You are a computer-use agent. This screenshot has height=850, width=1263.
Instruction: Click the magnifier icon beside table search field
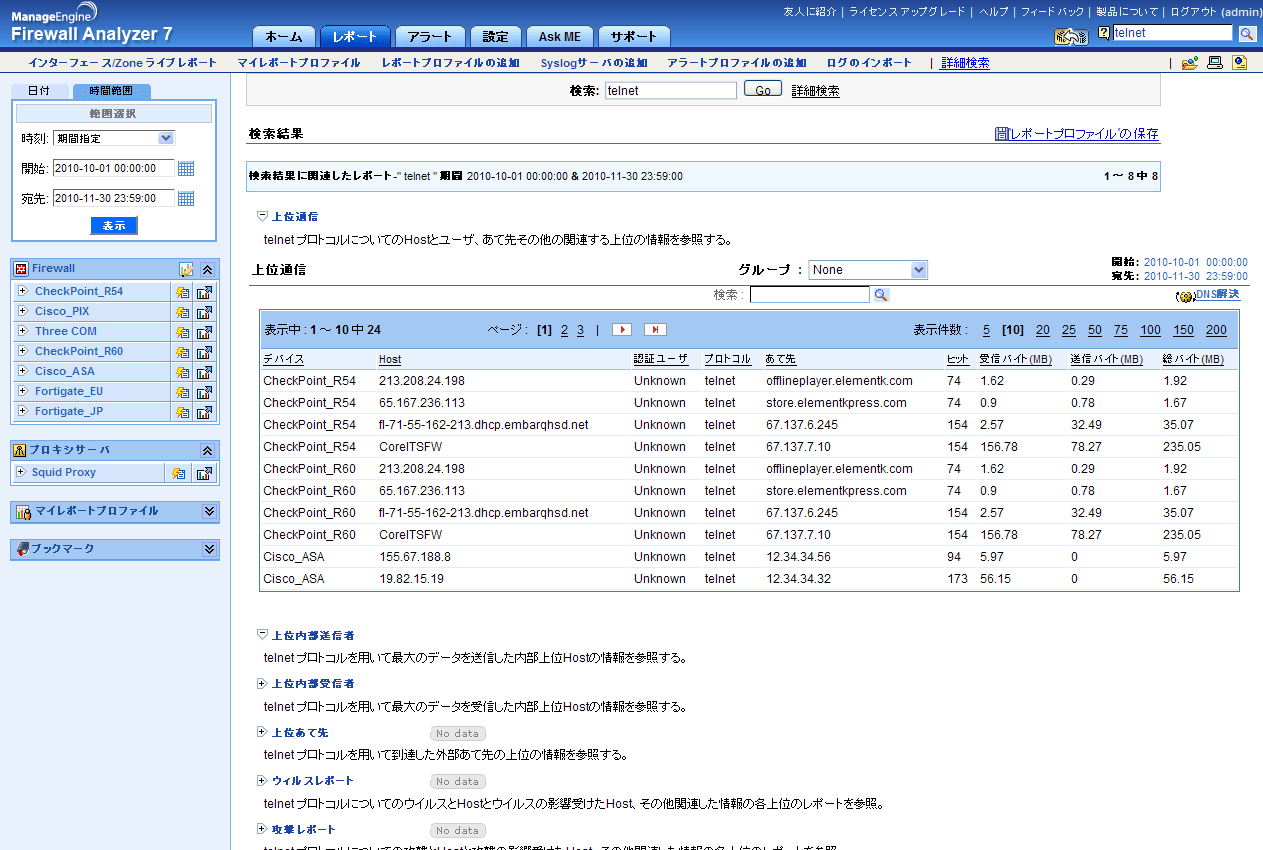pyautogui.click(x=881, y=295)
